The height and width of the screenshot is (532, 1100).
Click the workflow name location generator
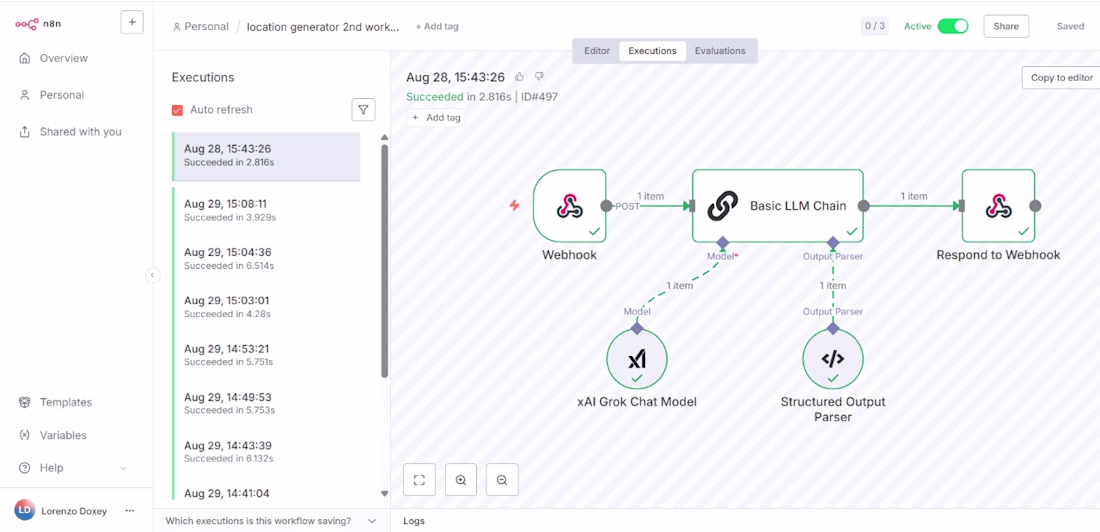(323, 27)
